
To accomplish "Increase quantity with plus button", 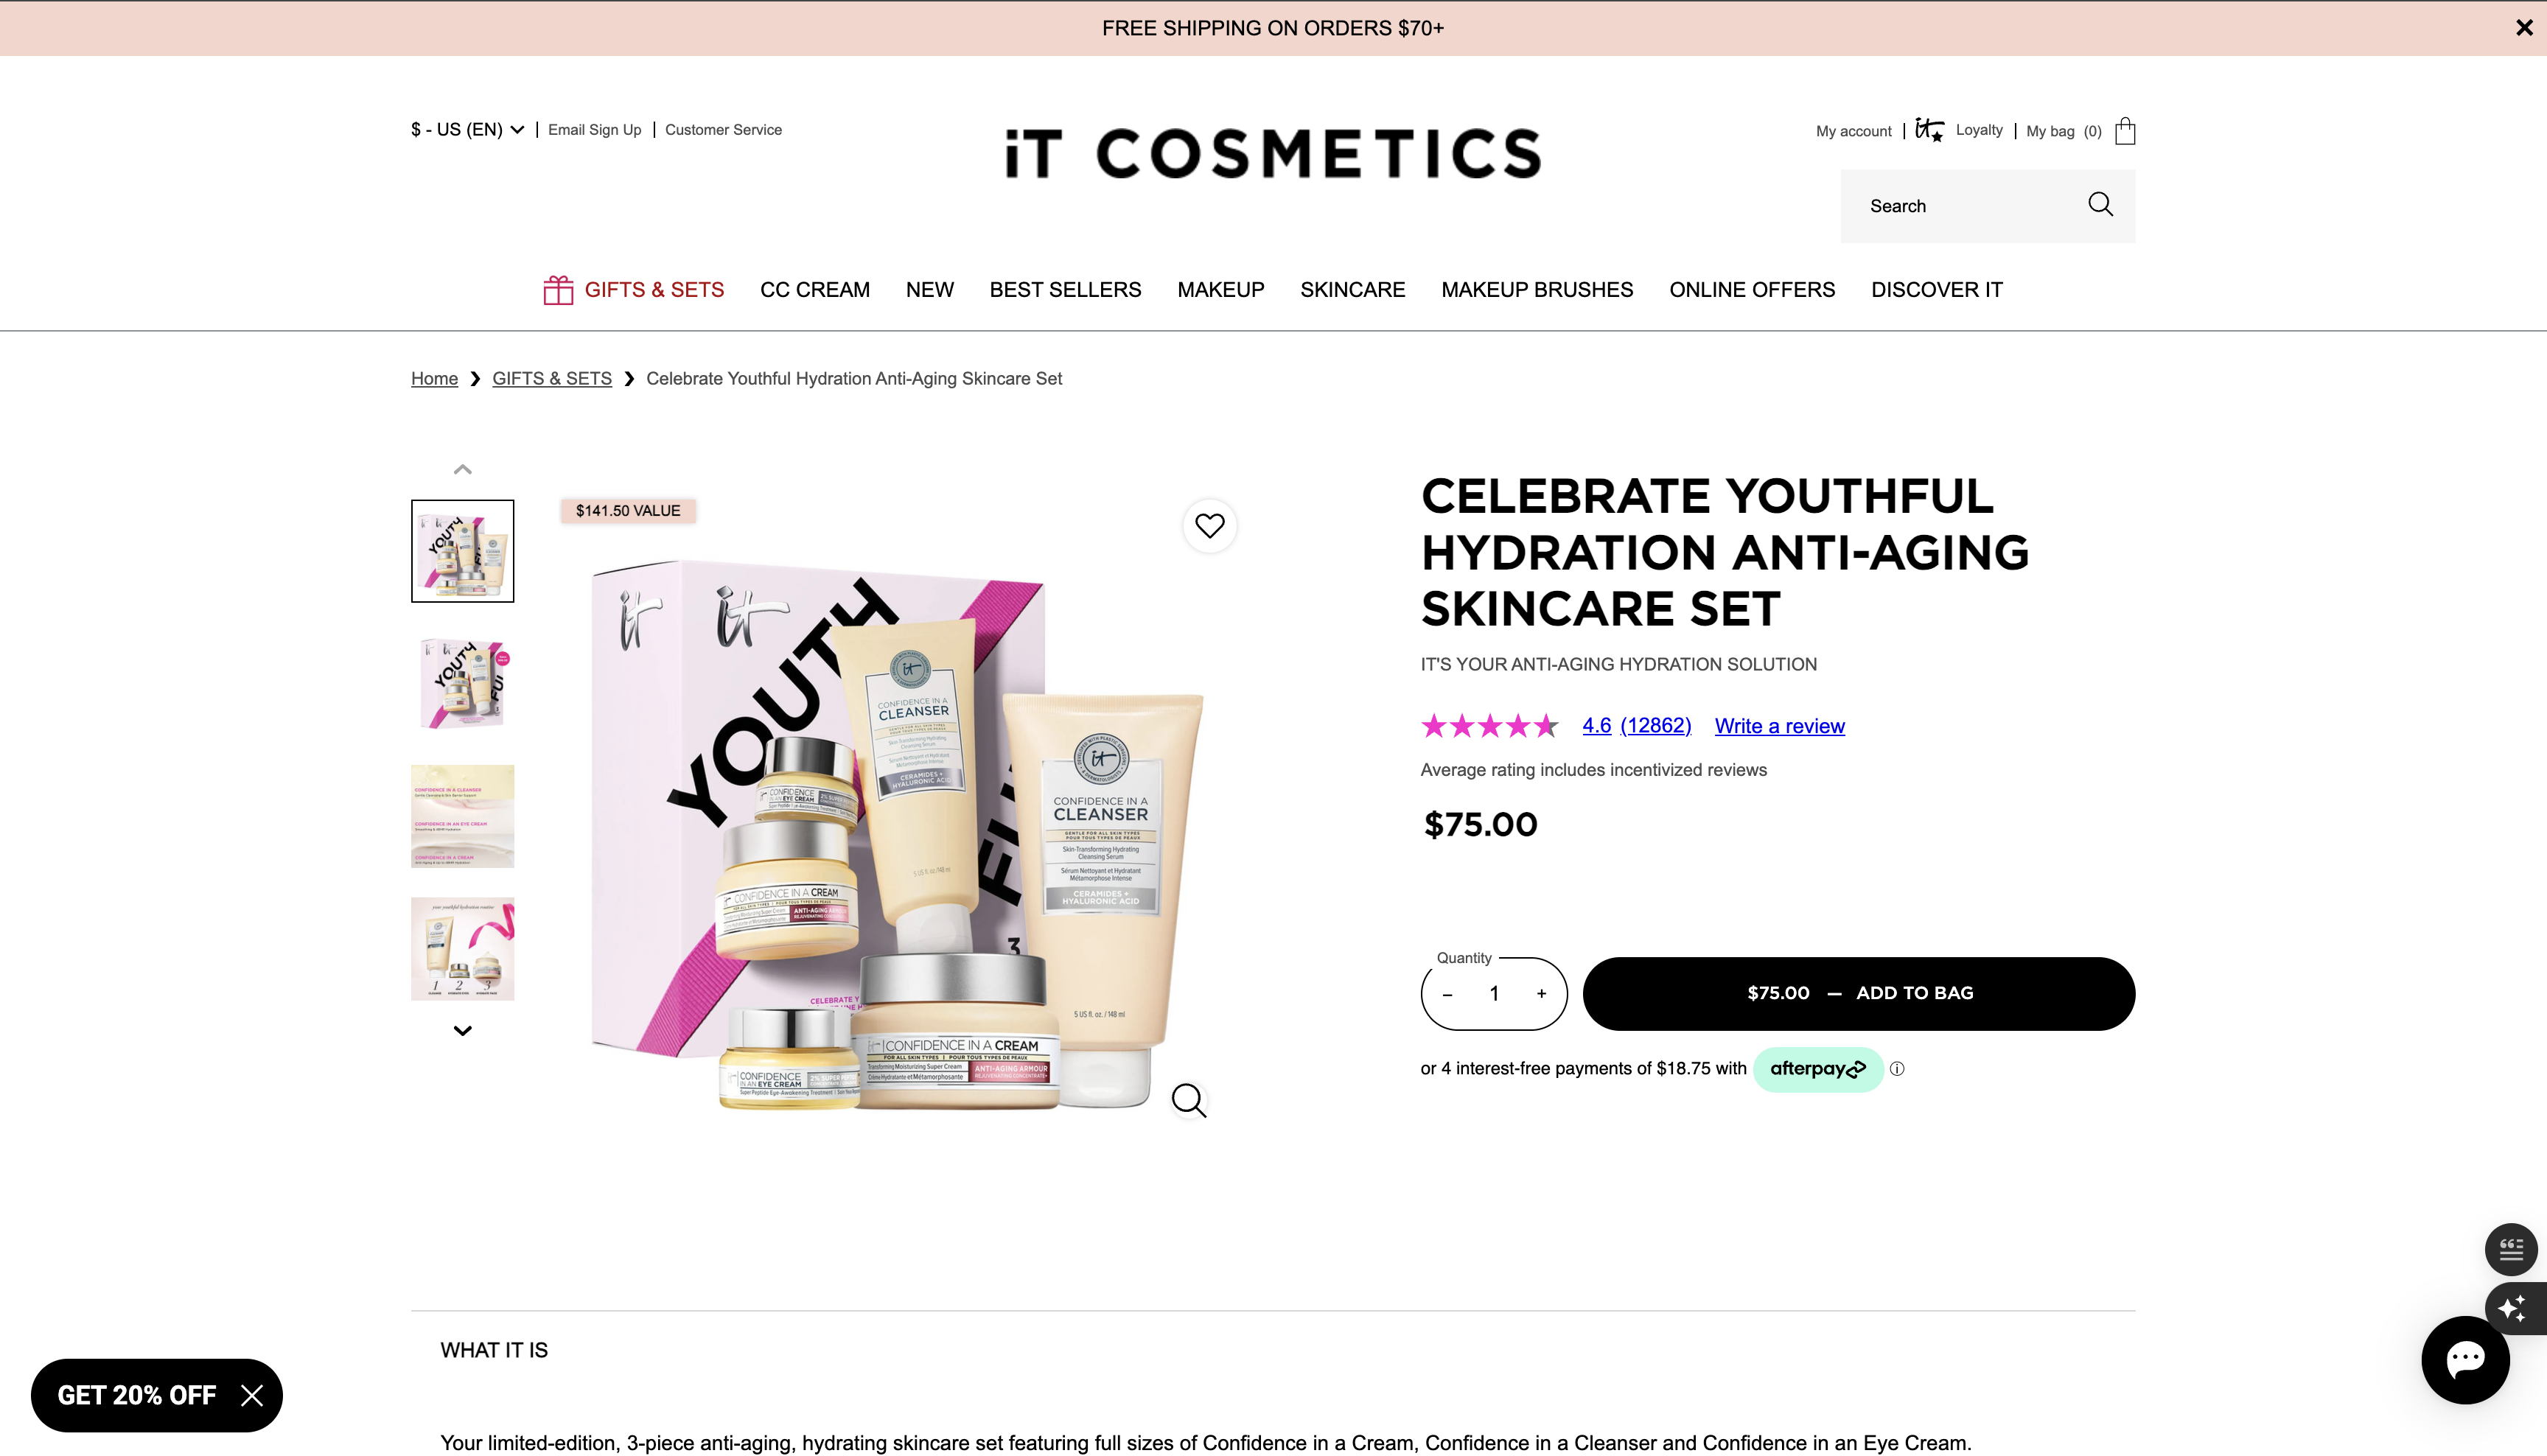I will [x=1541, y=994].
